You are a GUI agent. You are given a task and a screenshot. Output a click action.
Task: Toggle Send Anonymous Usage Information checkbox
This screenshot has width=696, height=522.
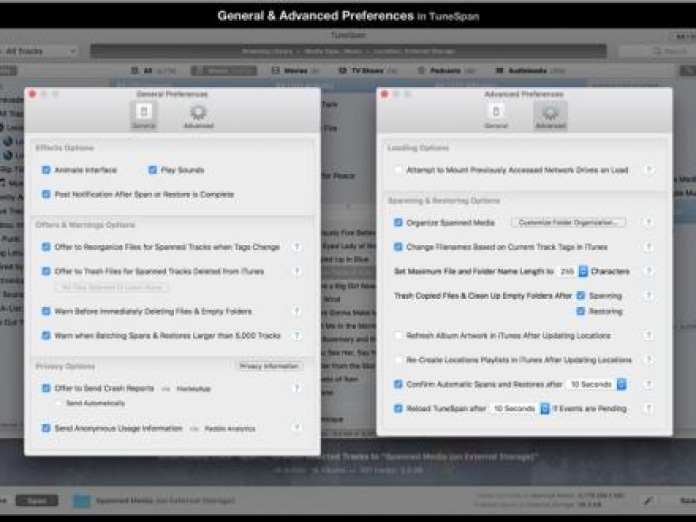click(x=46, y=428)
